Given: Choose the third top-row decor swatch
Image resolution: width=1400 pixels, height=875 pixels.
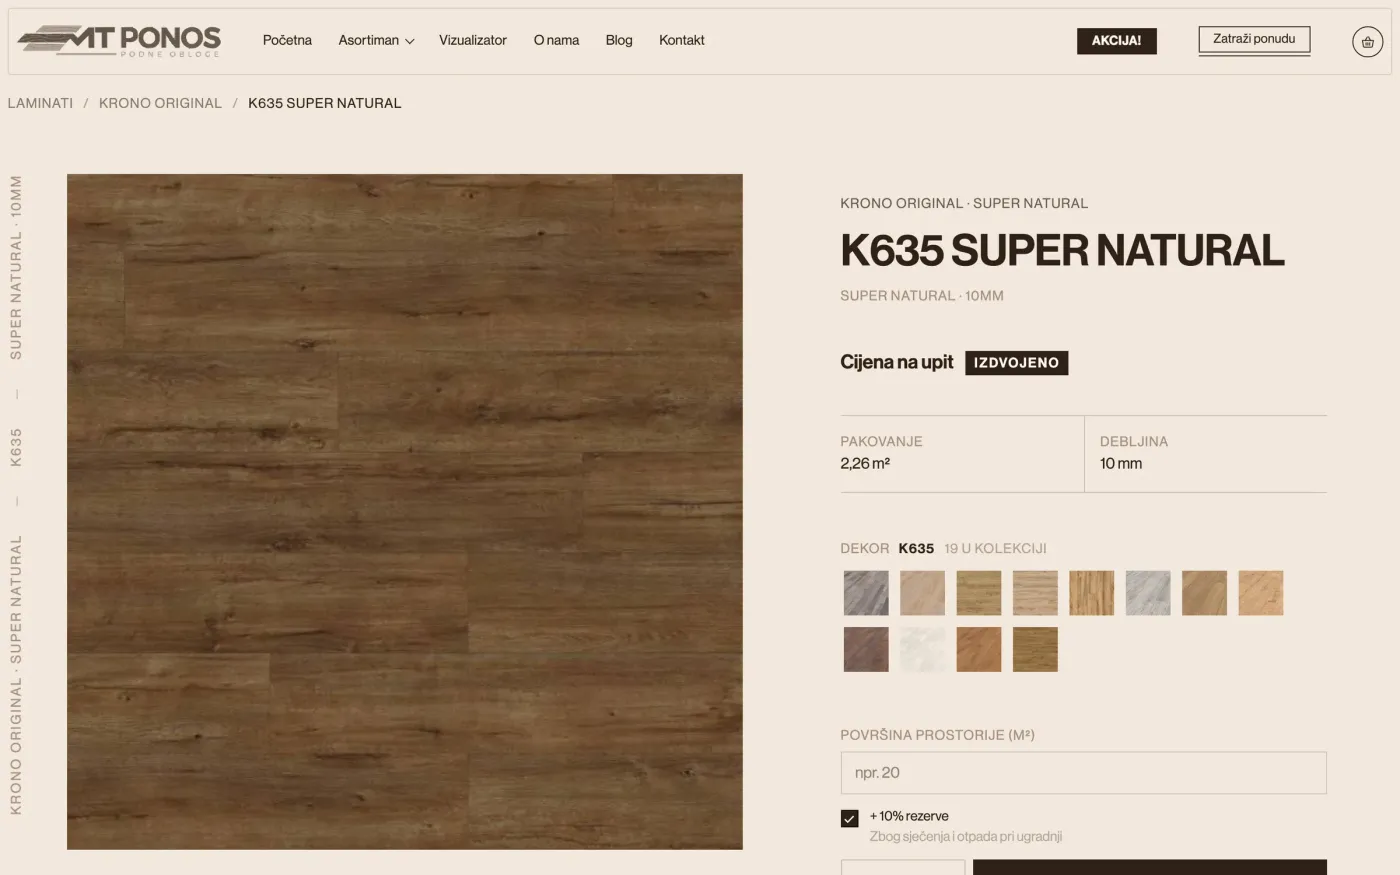Looking at the screenshot, I should pos(978,593).
